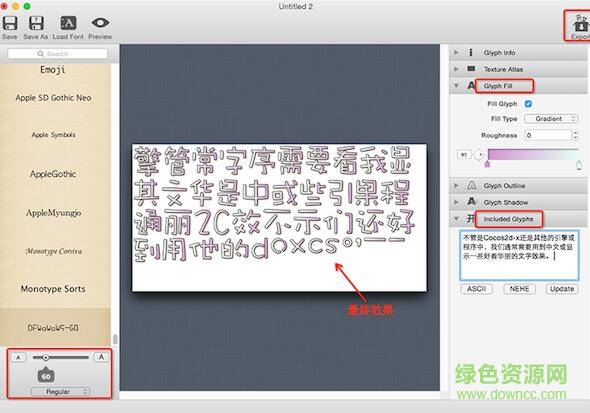Click the Update button
Viewport: 590px width, 413px height.
[x=562, y=289]
